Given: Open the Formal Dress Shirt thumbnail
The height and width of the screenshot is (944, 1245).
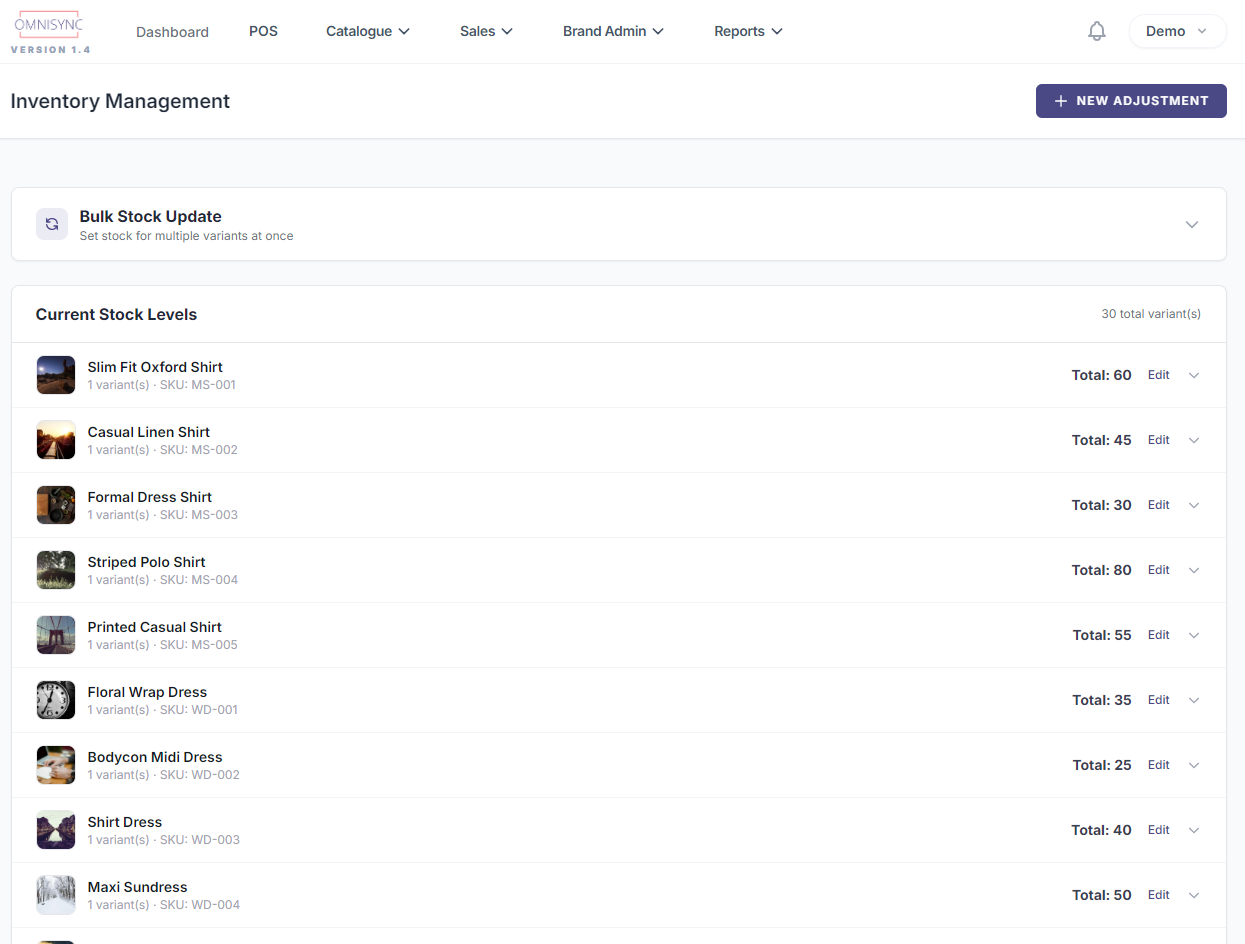Looking at the screenshot, I should point(56,505).
